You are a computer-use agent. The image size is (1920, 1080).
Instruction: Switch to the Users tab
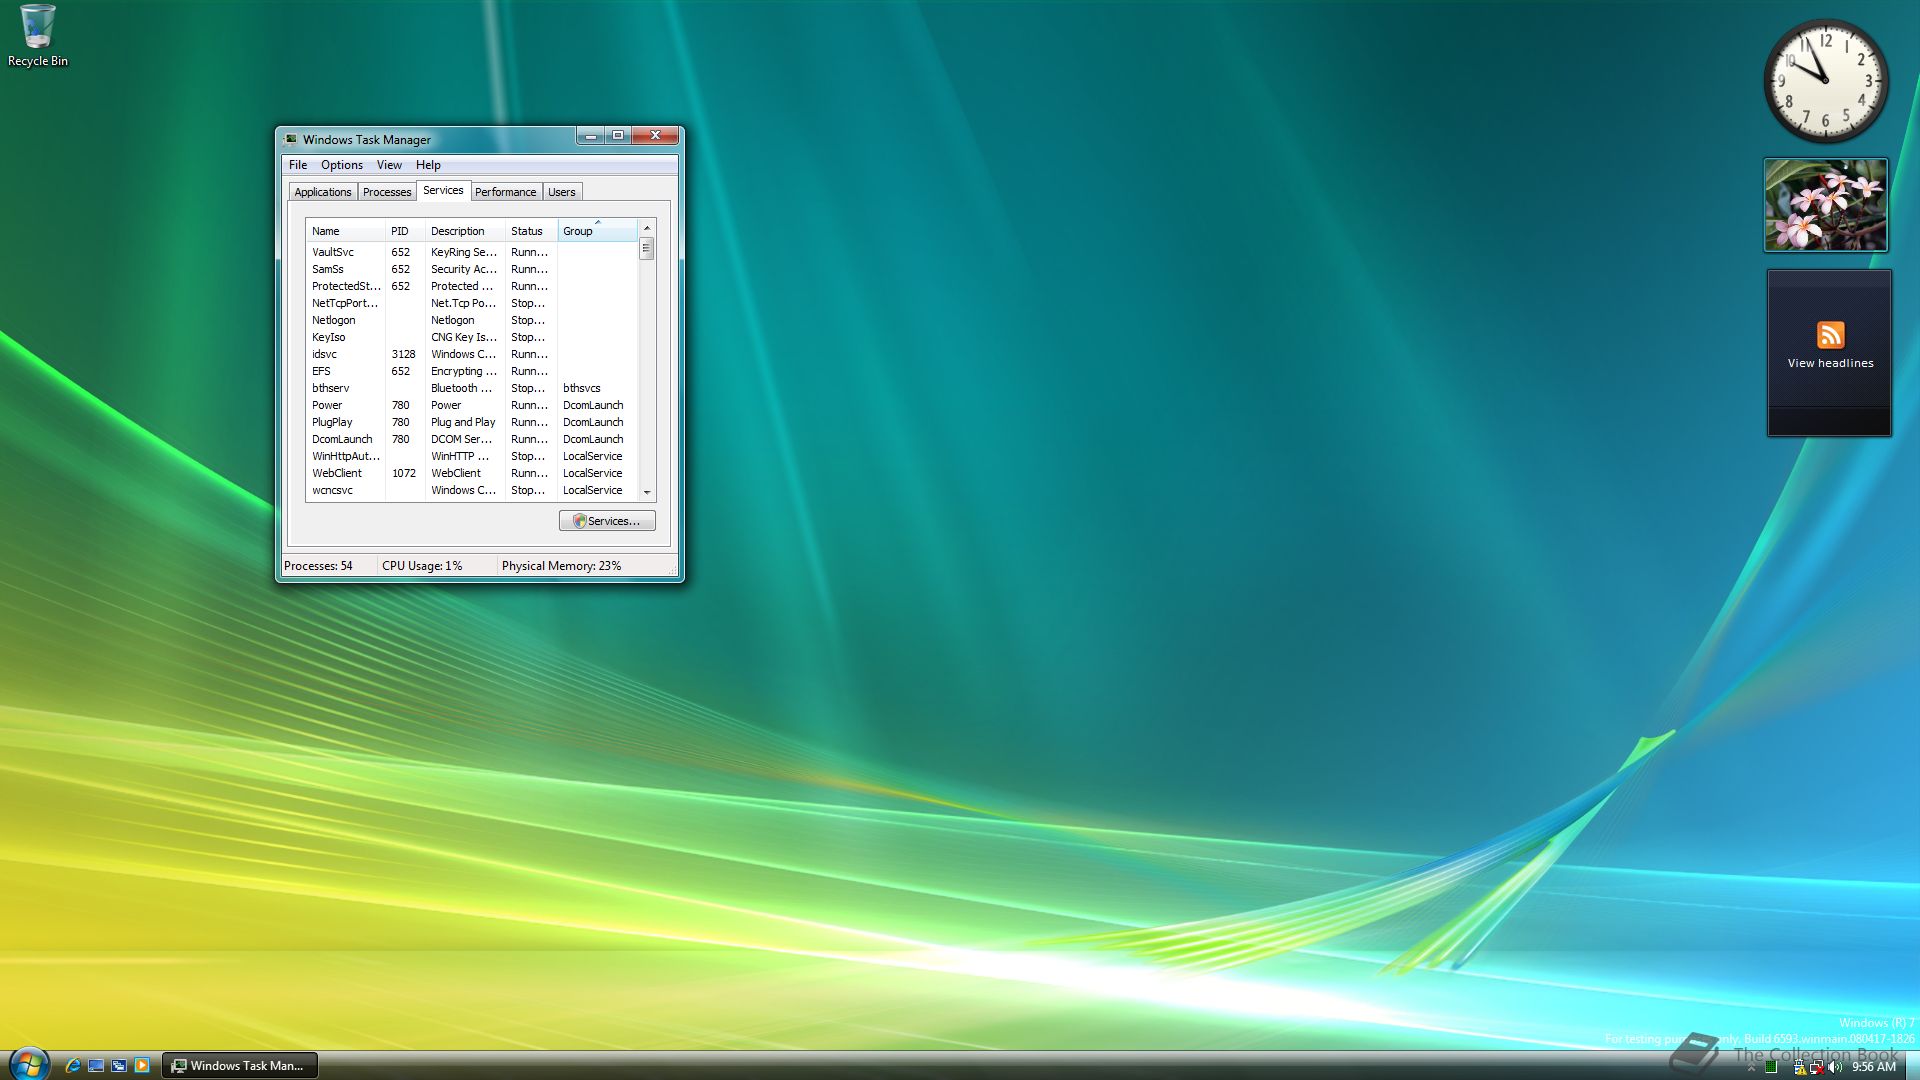point(562,192)
